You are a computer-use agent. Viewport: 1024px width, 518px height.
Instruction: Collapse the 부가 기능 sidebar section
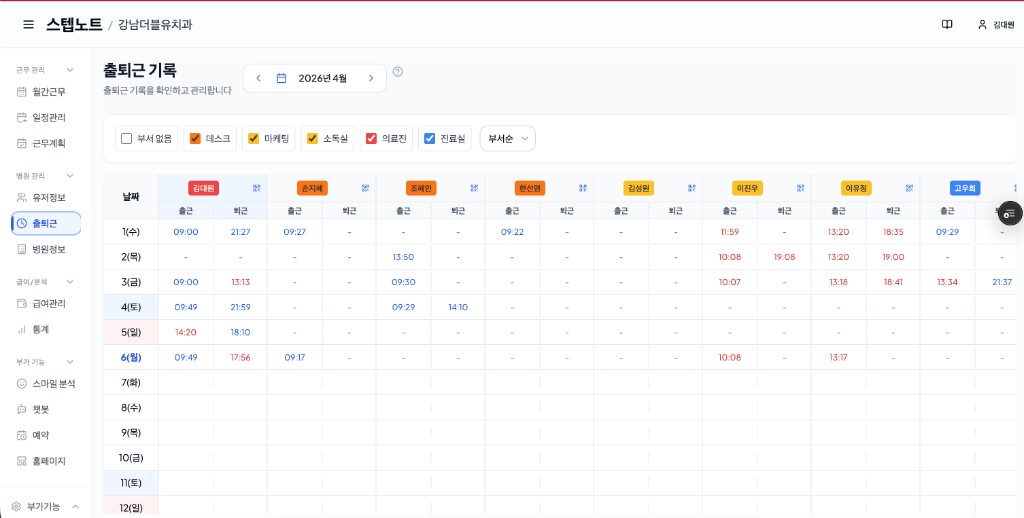[x=70, y=362]
